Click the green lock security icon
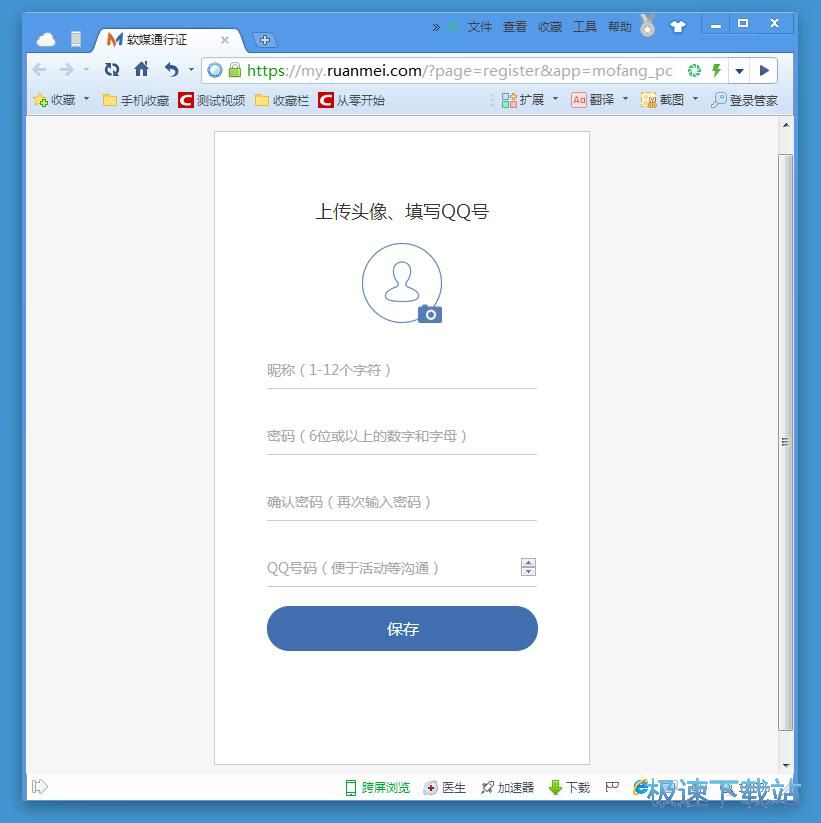This screenshot has height=823, width=821. (x=235, y=70)
